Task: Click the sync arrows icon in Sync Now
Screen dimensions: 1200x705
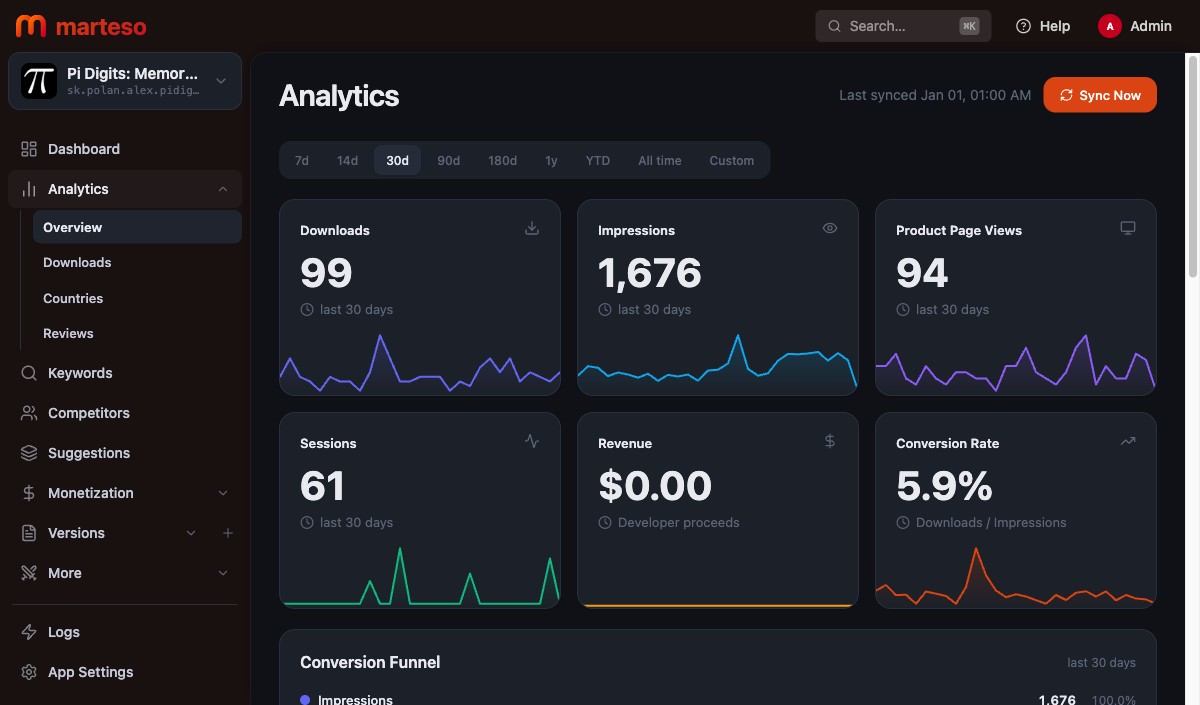Action: tap(1066, 95)
